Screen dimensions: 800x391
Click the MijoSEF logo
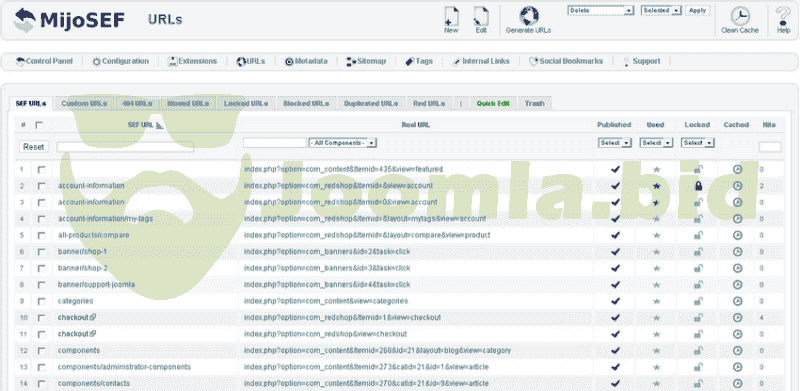click(68, 20)
